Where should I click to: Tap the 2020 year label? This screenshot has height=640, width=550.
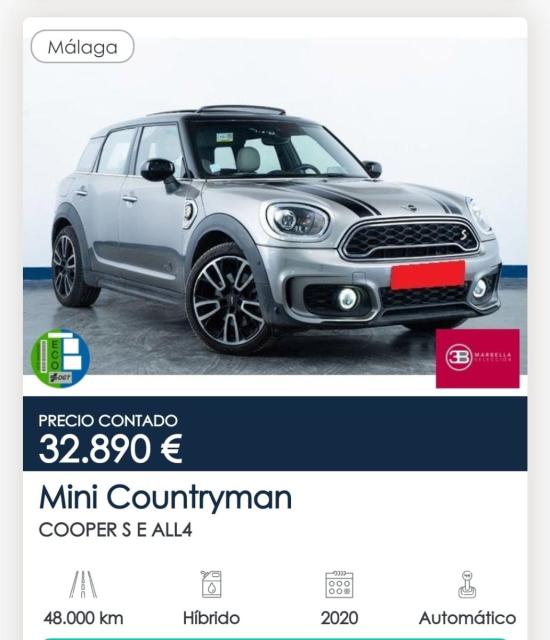coord(339,618)
